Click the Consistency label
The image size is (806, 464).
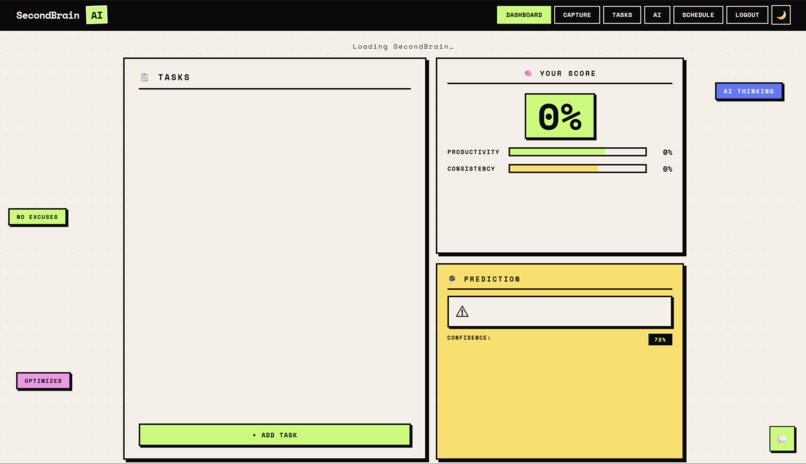[x=471, y=169]
